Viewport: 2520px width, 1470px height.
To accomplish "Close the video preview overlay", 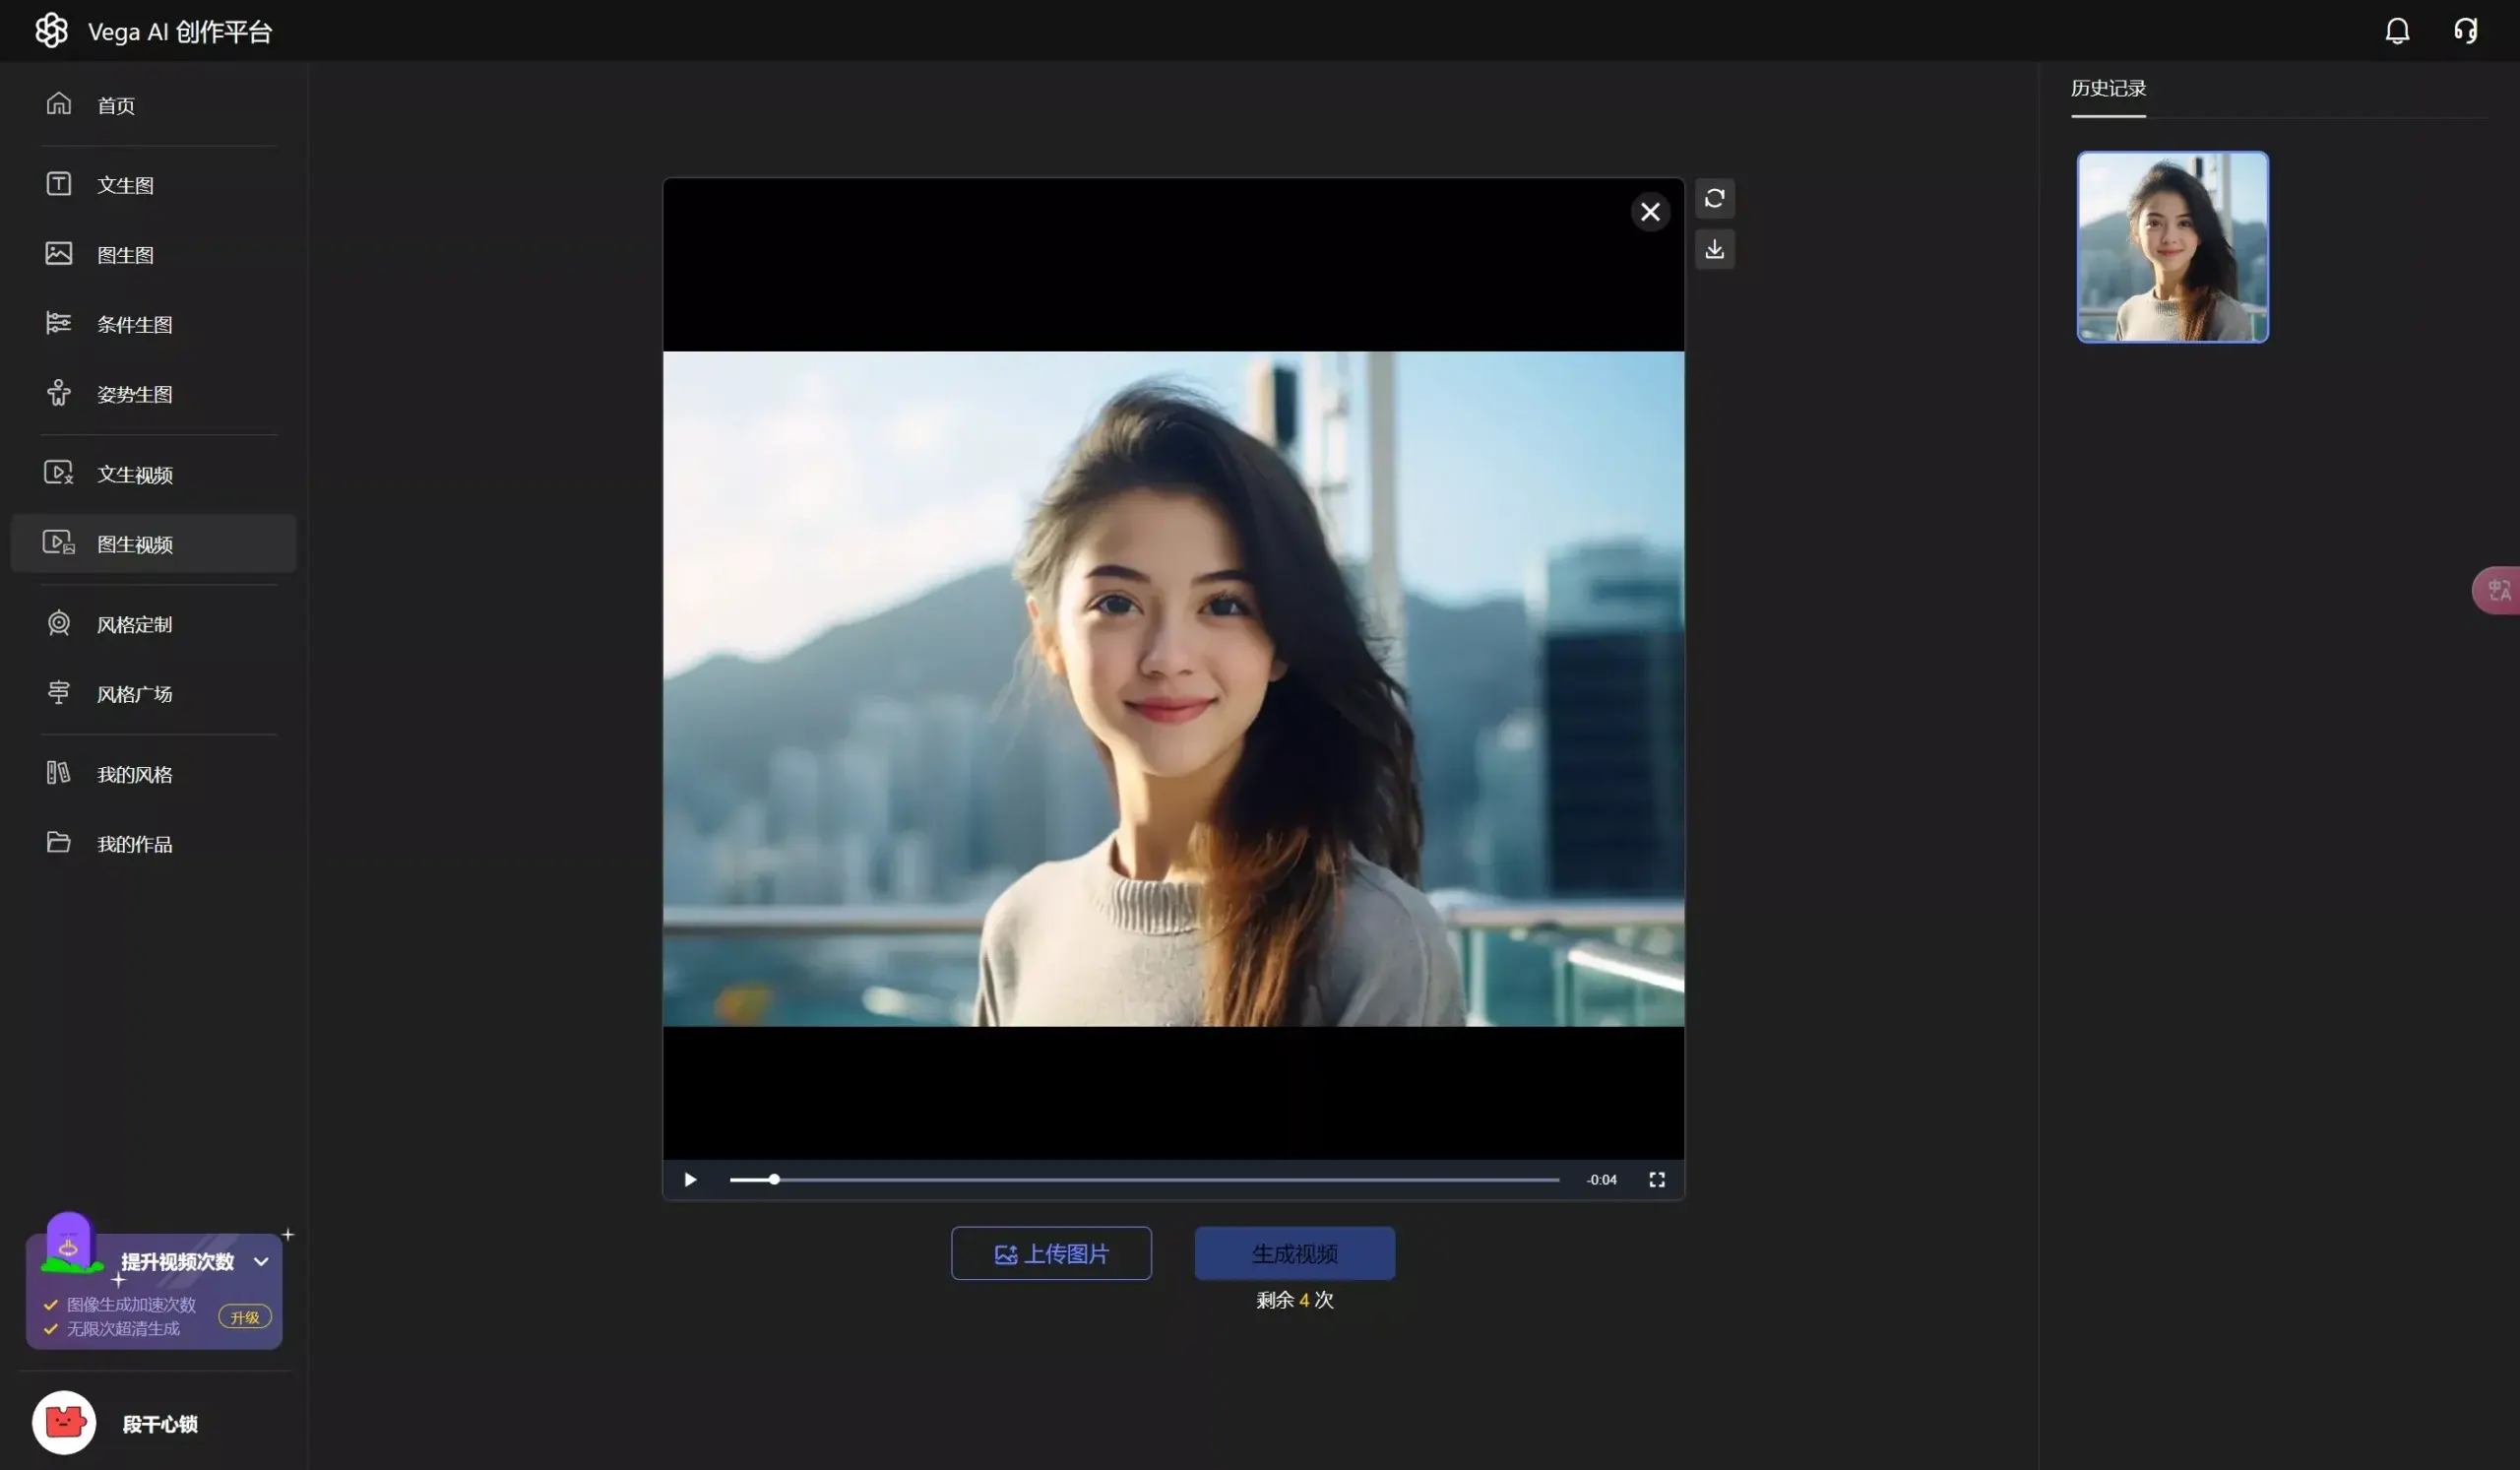I will 1650,211.
